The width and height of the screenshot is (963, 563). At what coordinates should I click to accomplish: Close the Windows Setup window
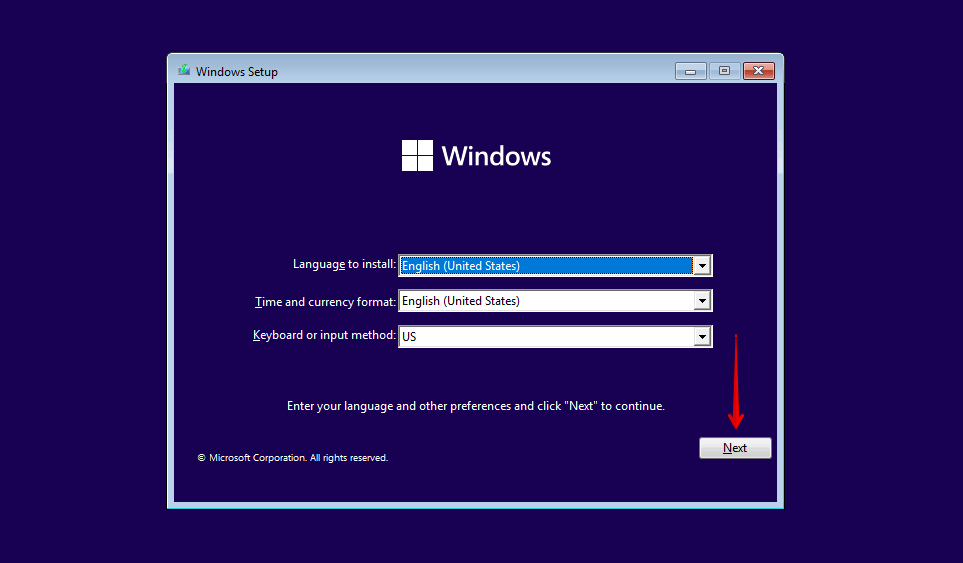[x=759, y=71]
